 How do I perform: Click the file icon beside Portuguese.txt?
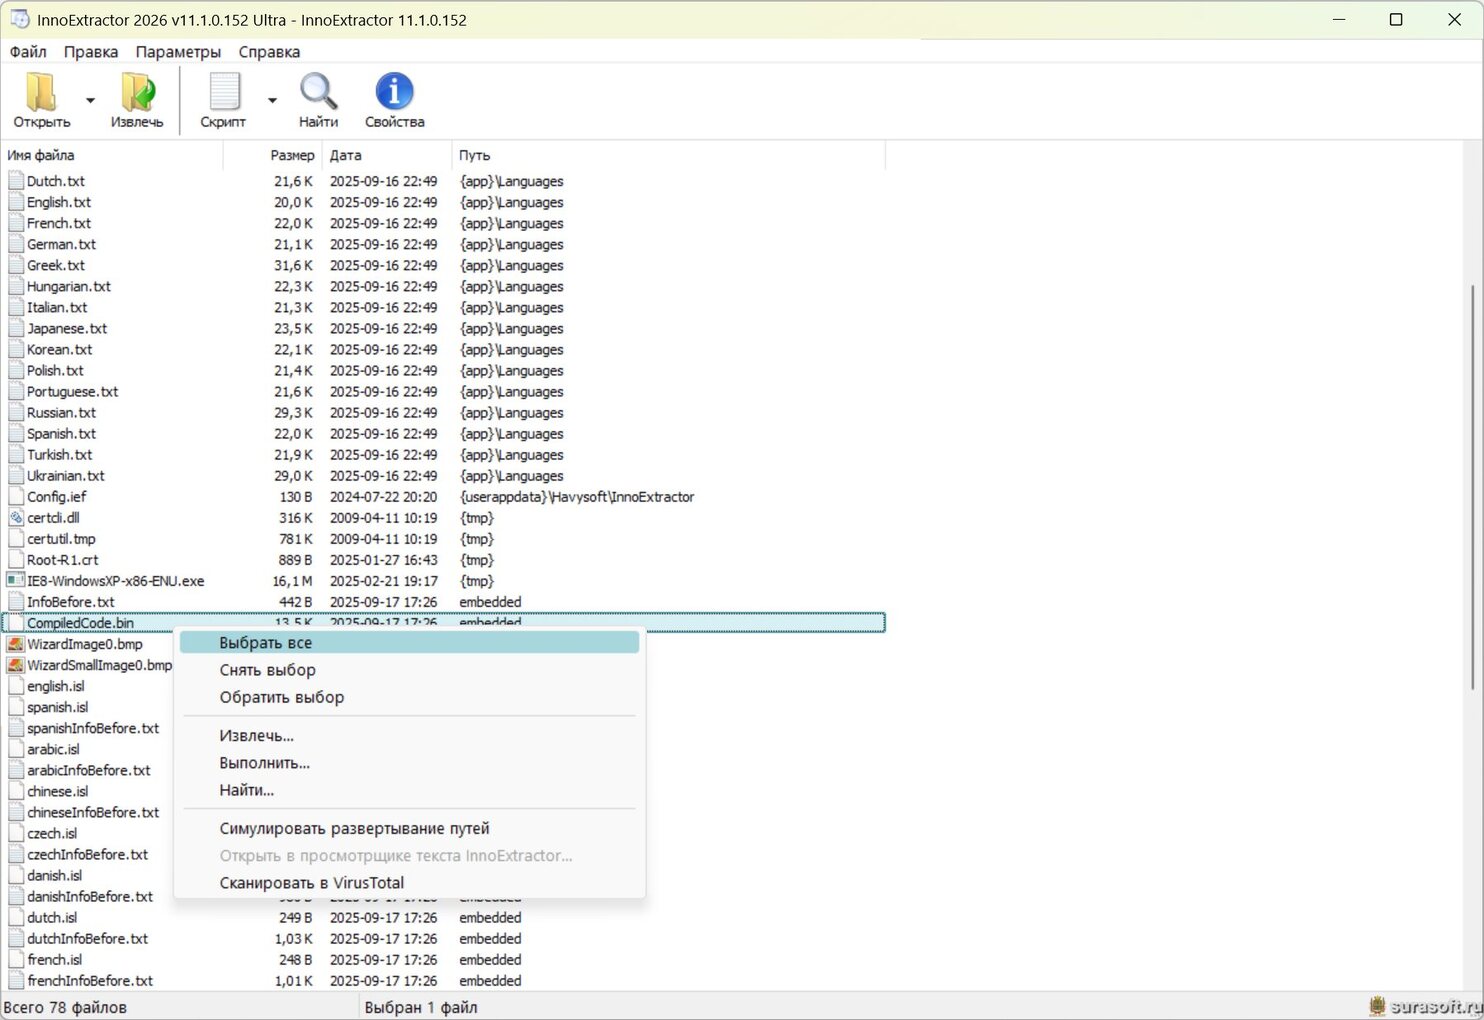pos(16,391)
